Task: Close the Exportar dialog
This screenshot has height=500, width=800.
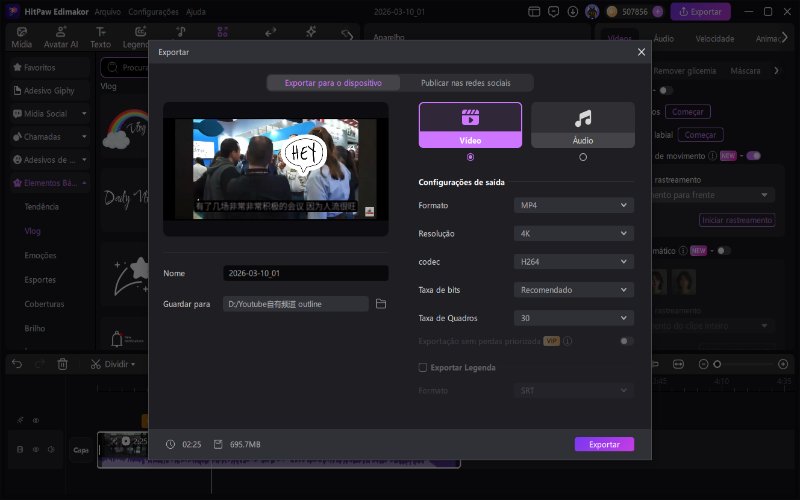Action: click(641, 52)
